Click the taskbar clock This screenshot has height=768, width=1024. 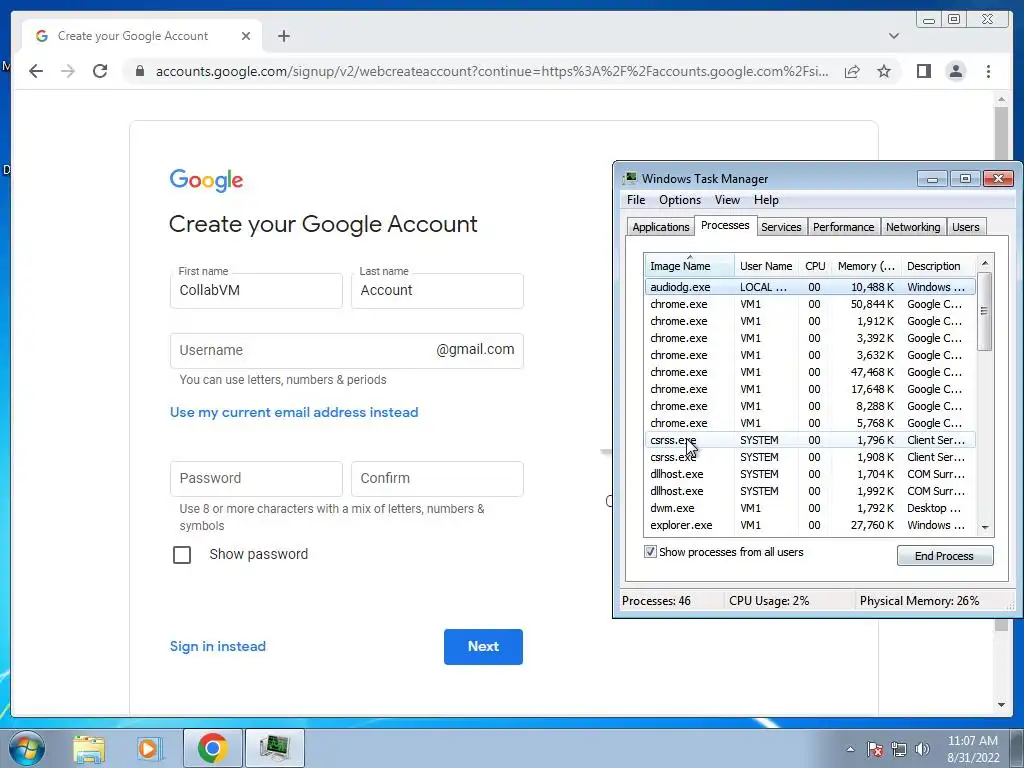coord(973,749)
